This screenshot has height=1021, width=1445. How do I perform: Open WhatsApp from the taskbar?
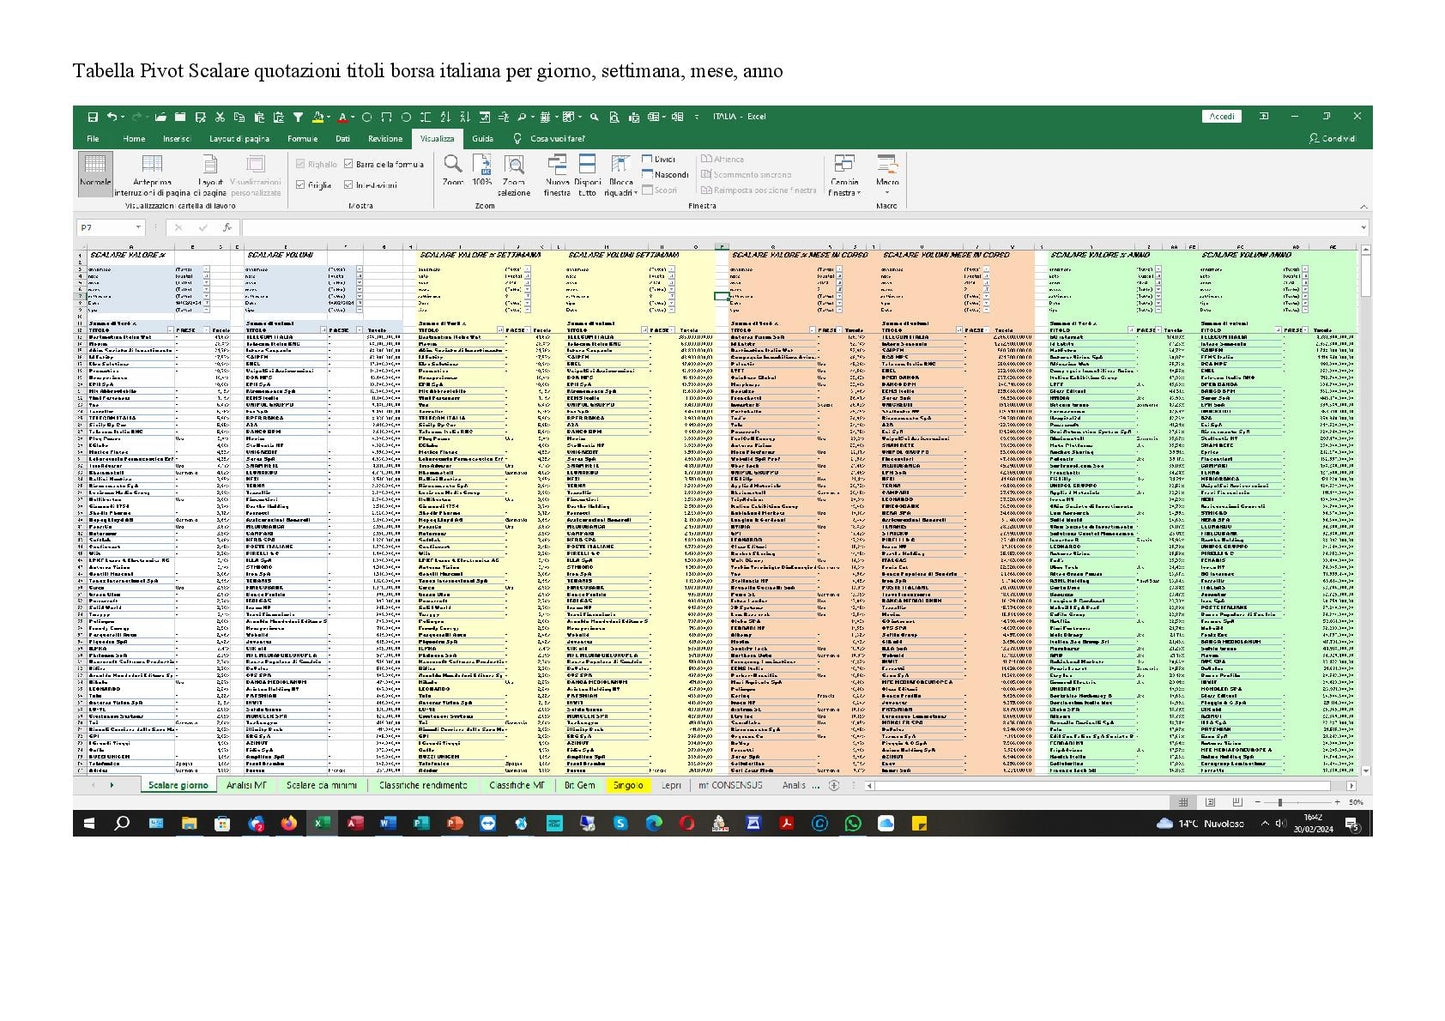[853, 823]
